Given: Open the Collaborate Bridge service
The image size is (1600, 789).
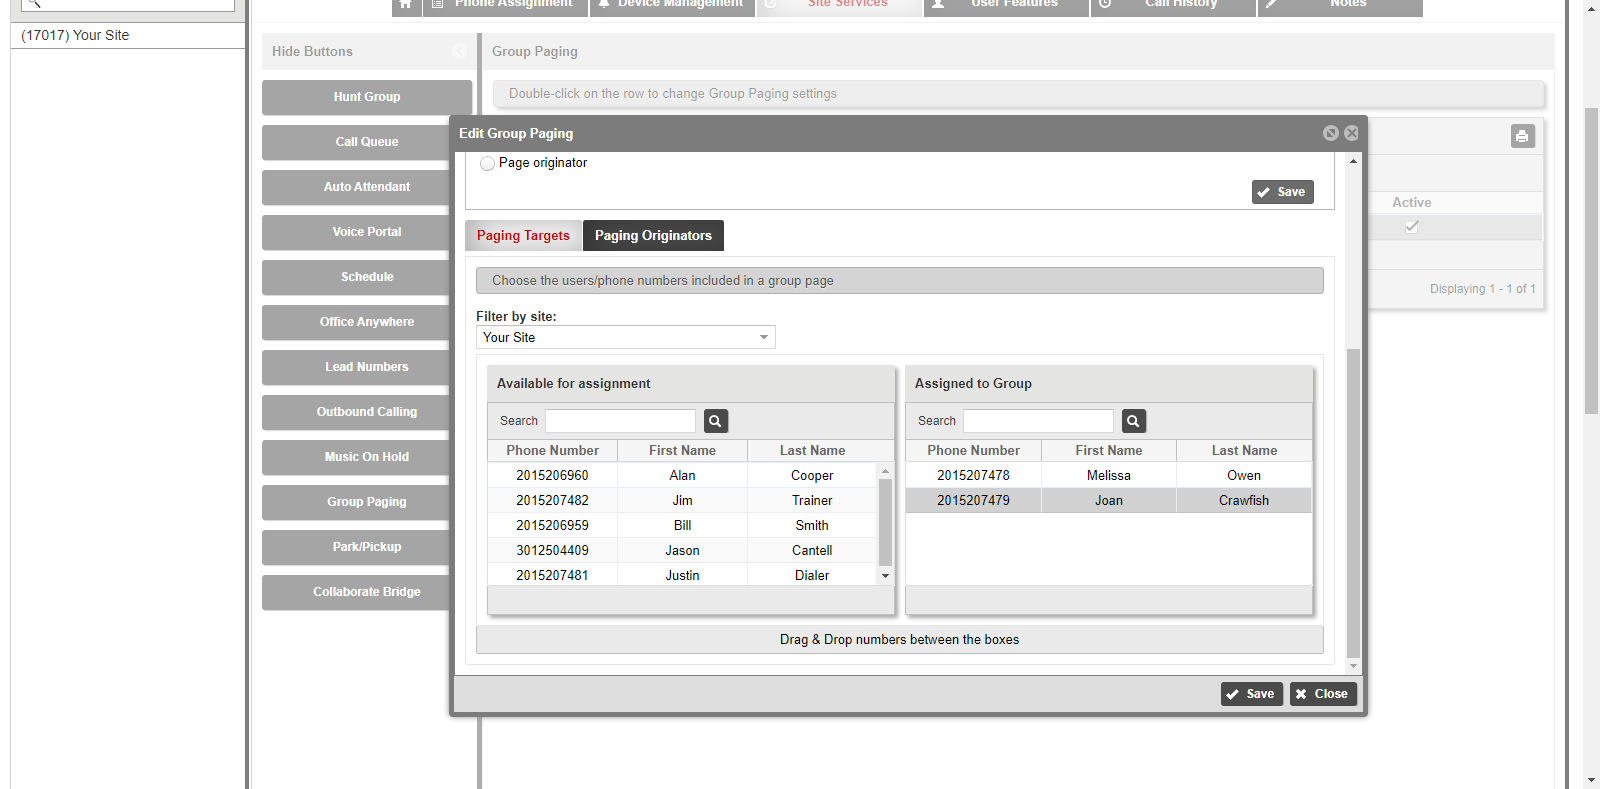Looking at the screenshot, I should [356, 592].
